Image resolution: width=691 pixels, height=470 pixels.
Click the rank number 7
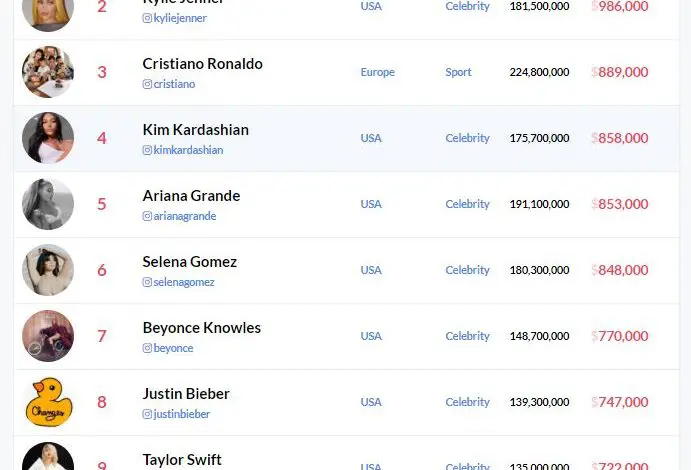[x=102, y=336]
